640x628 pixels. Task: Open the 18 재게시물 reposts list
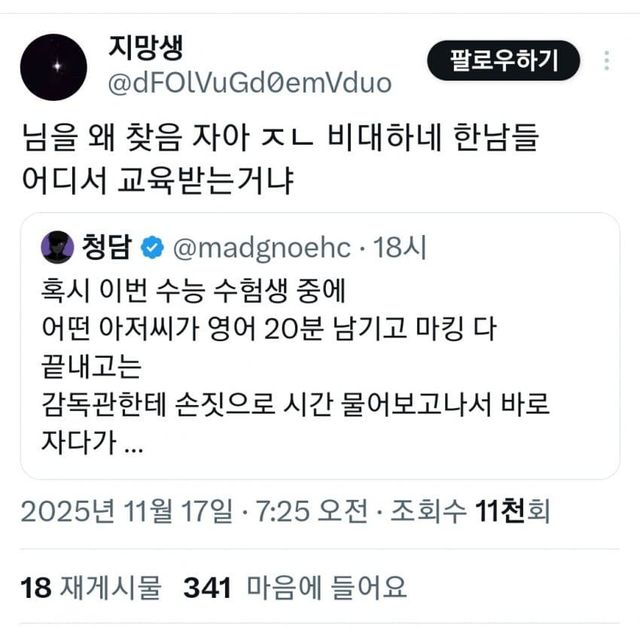91,588
